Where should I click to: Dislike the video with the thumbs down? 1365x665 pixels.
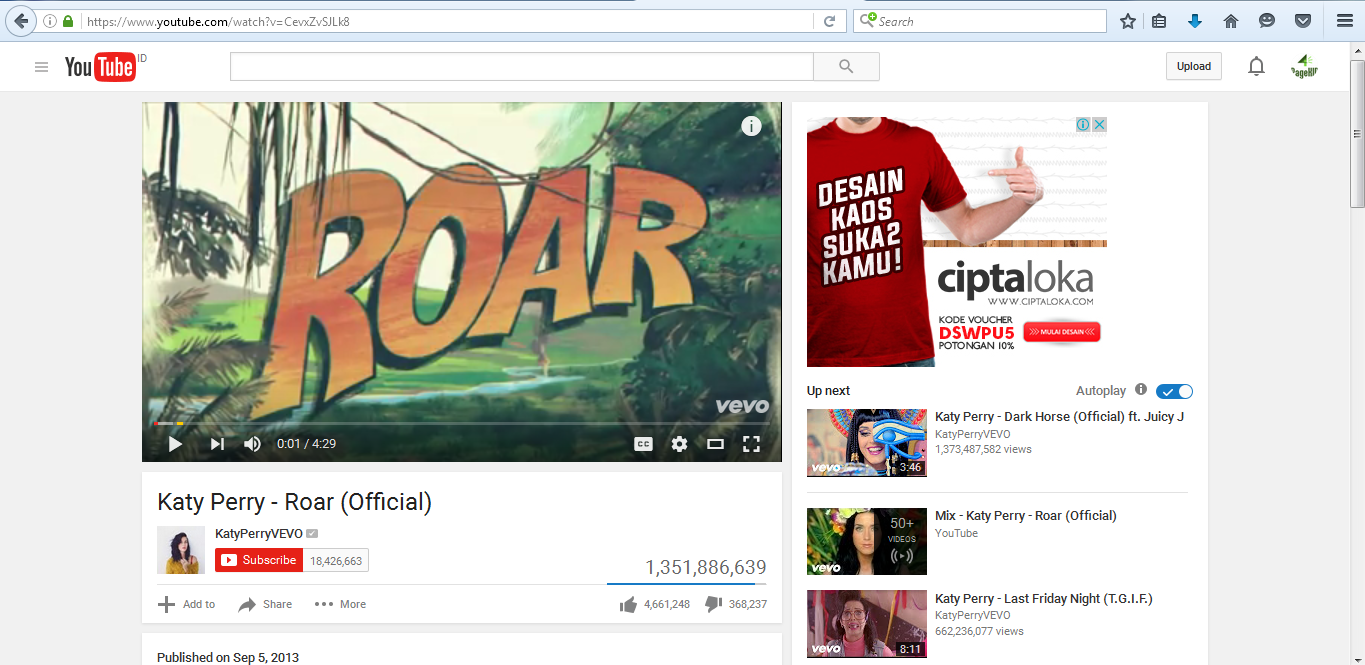713,604
